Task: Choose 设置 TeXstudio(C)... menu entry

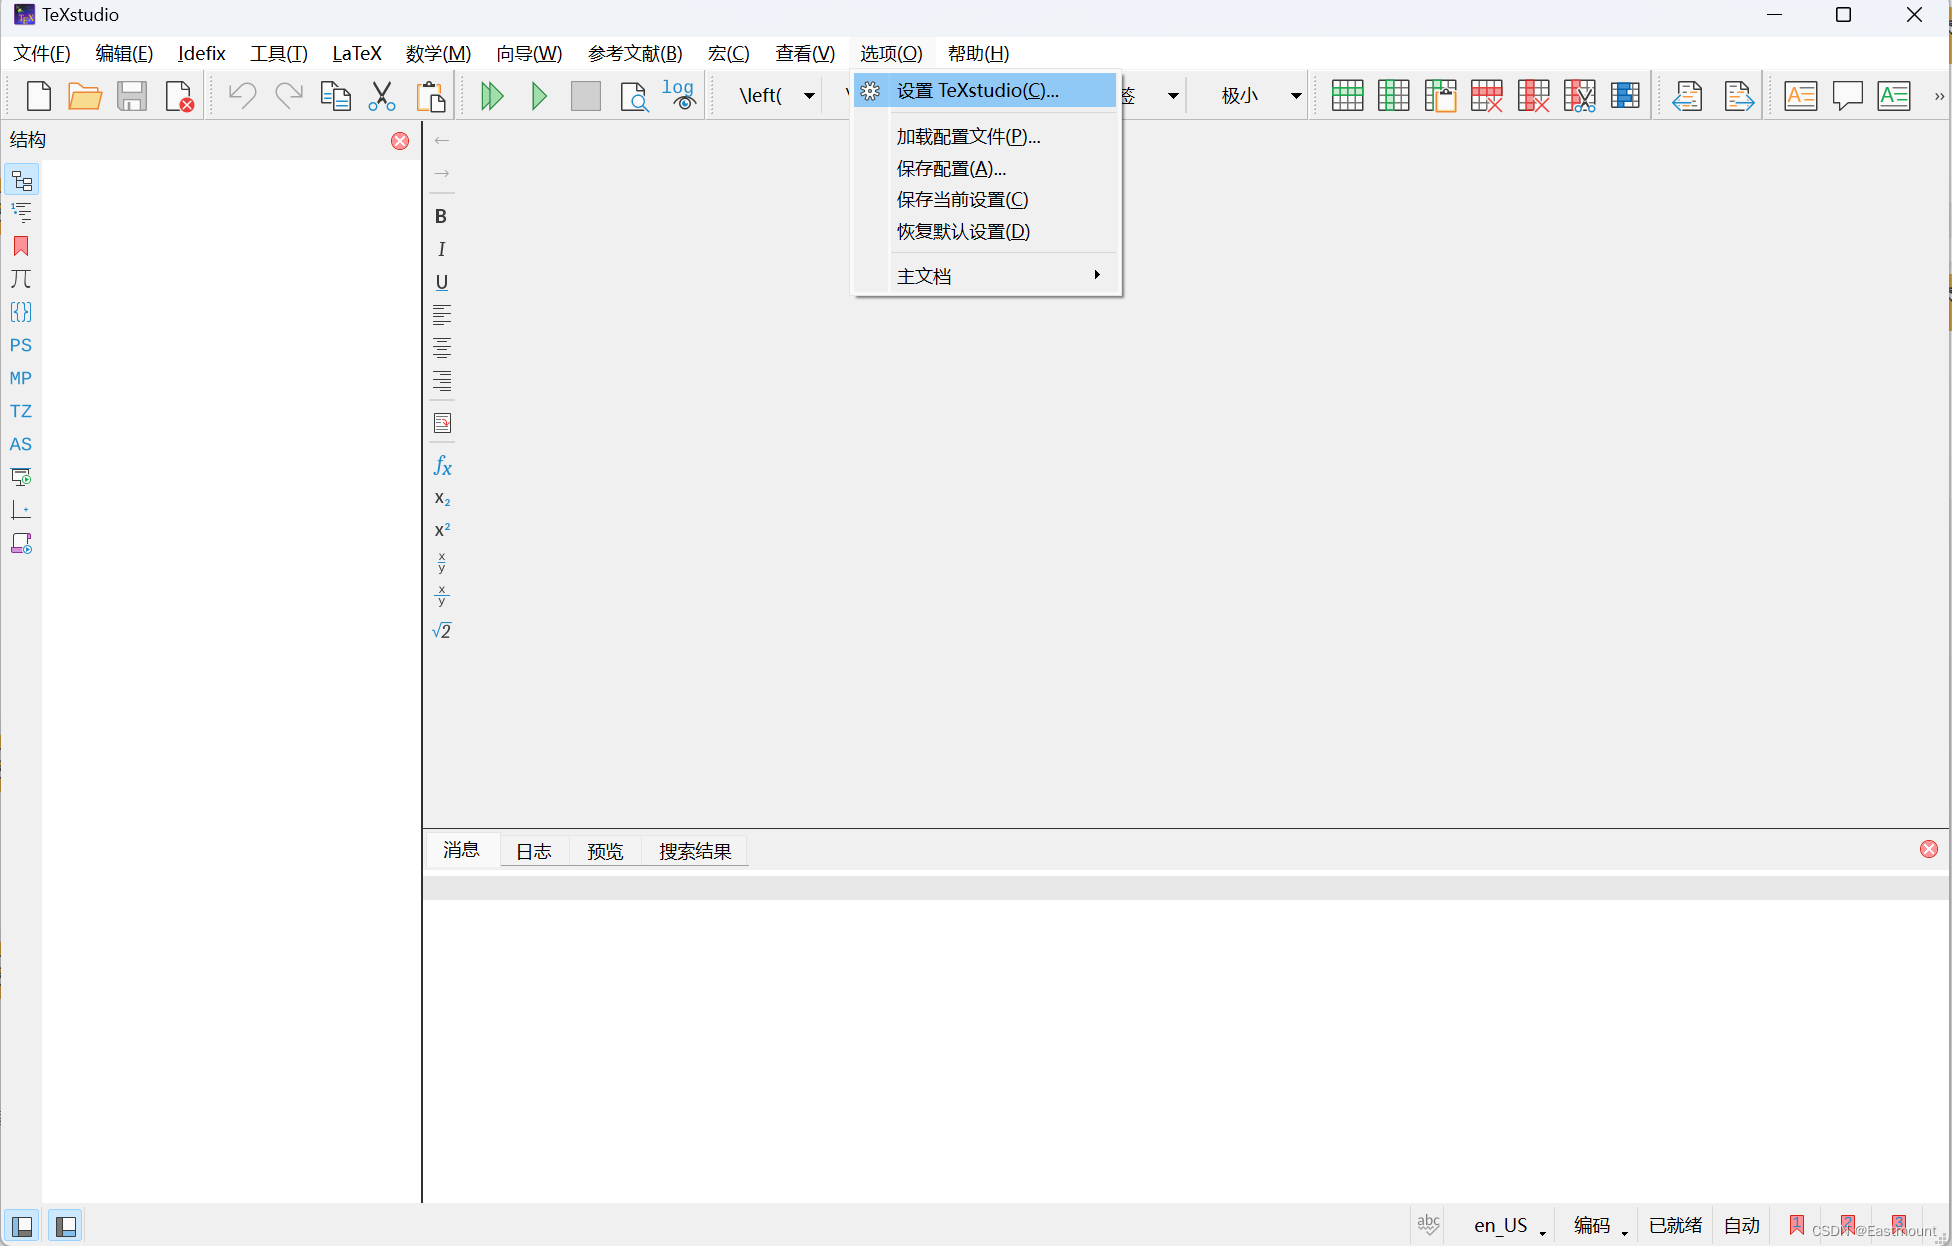Action: pyautogui.click(x=985, y=90)
